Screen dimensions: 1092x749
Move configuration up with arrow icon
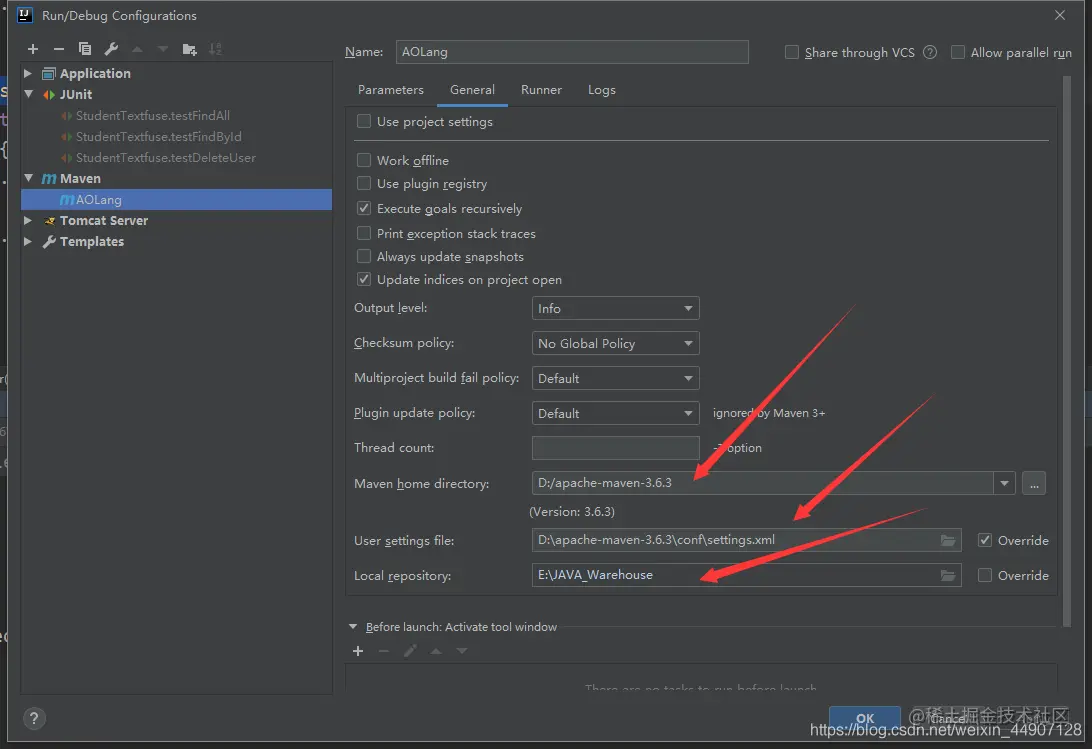pos(137,49)
